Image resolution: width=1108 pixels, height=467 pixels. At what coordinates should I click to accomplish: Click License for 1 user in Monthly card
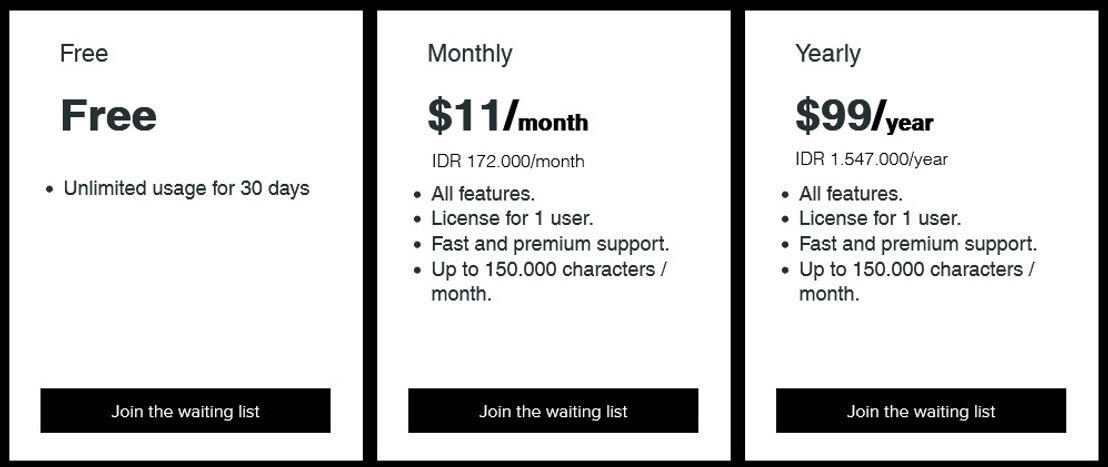[512, 218]
